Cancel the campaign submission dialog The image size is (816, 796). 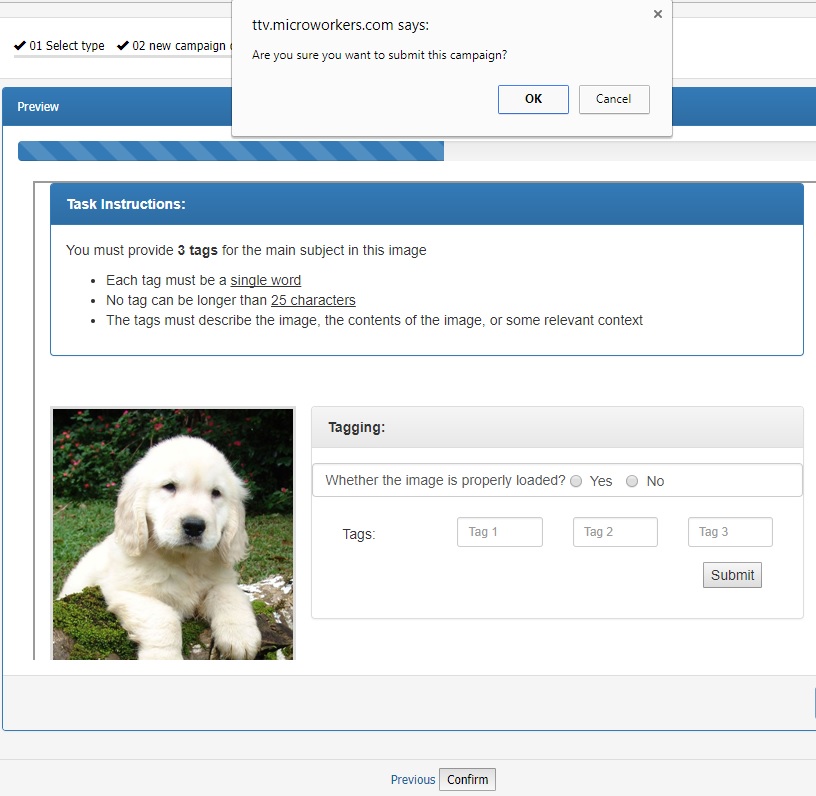pyautogui.click(x=614, y=99)
